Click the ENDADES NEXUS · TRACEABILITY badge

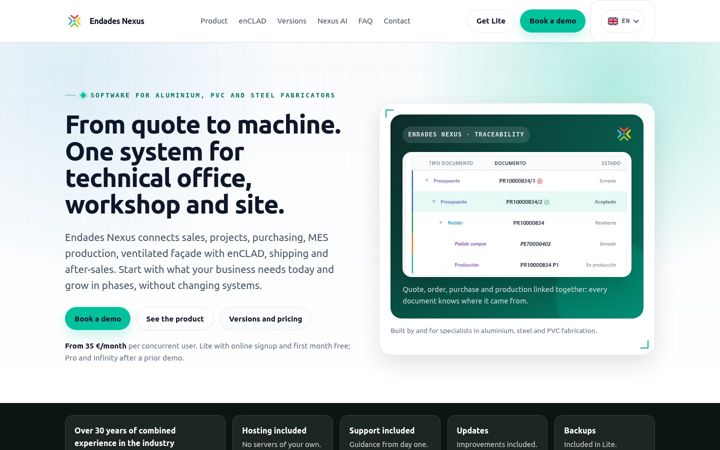tap(466, 135)
